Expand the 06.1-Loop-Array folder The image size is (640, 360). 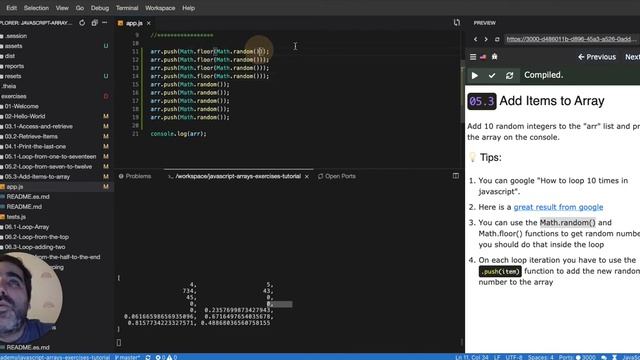pos(27,227)
